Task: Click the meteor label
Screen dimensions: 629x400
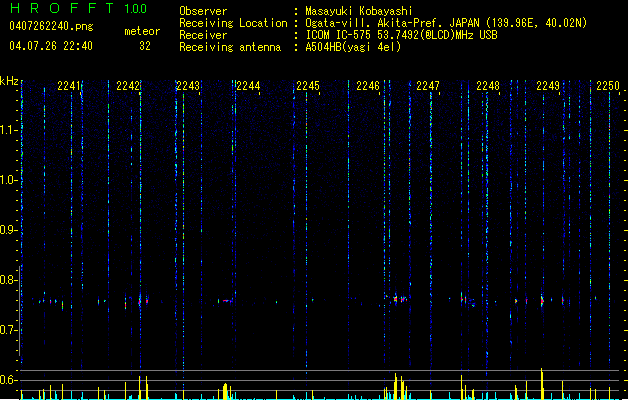Action: pyautogui.click(x=142, y=31)
